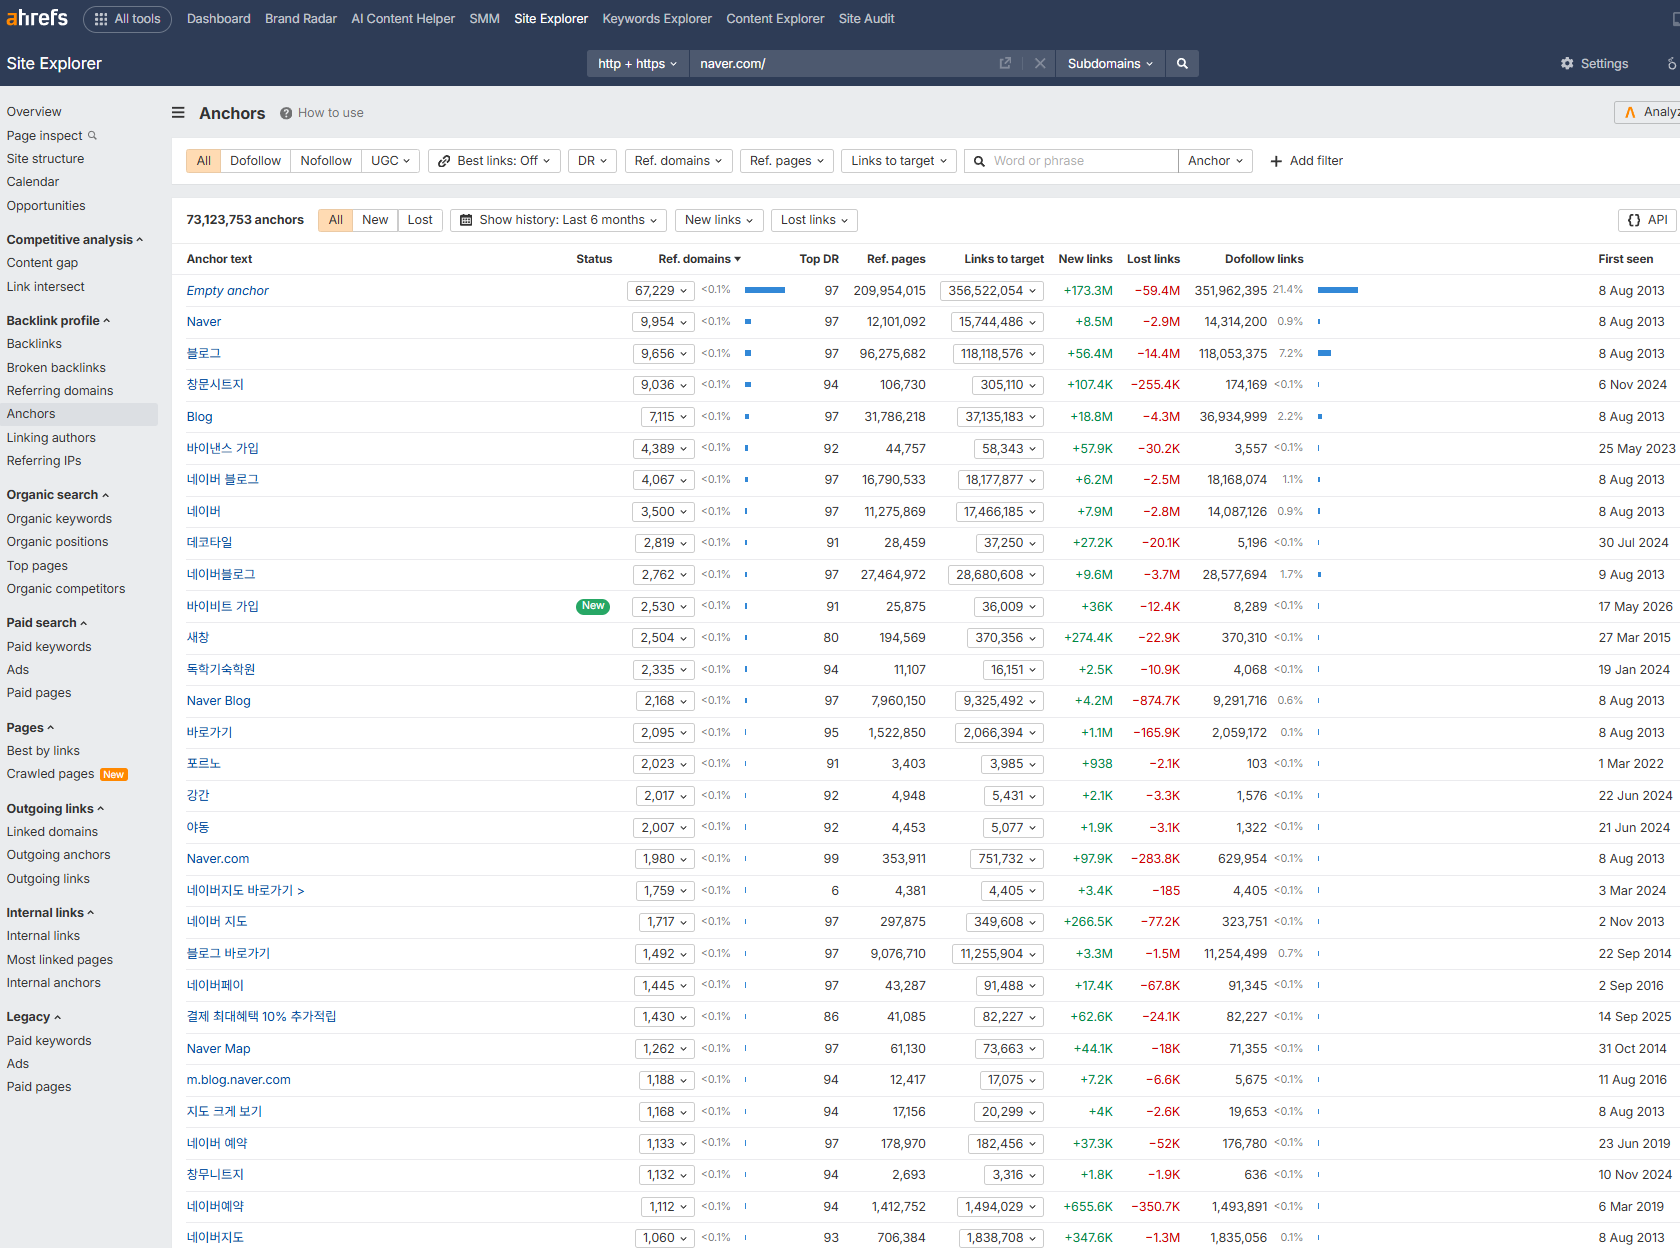Open How to use help icon

point(286,113)
